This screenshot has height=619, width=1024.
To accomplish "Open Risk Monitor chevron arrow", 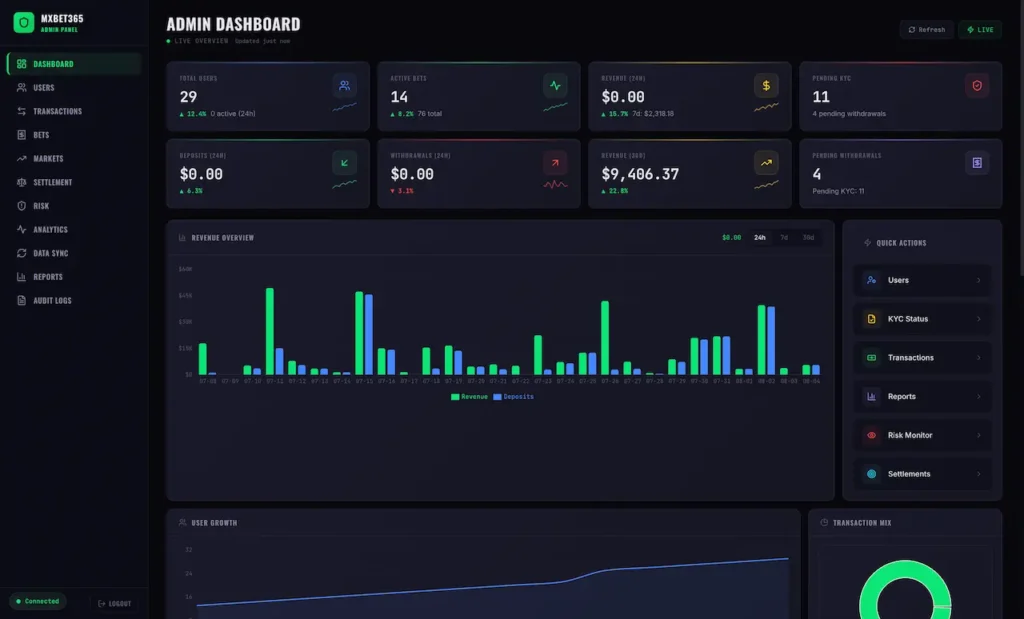I will pos(978,435).
